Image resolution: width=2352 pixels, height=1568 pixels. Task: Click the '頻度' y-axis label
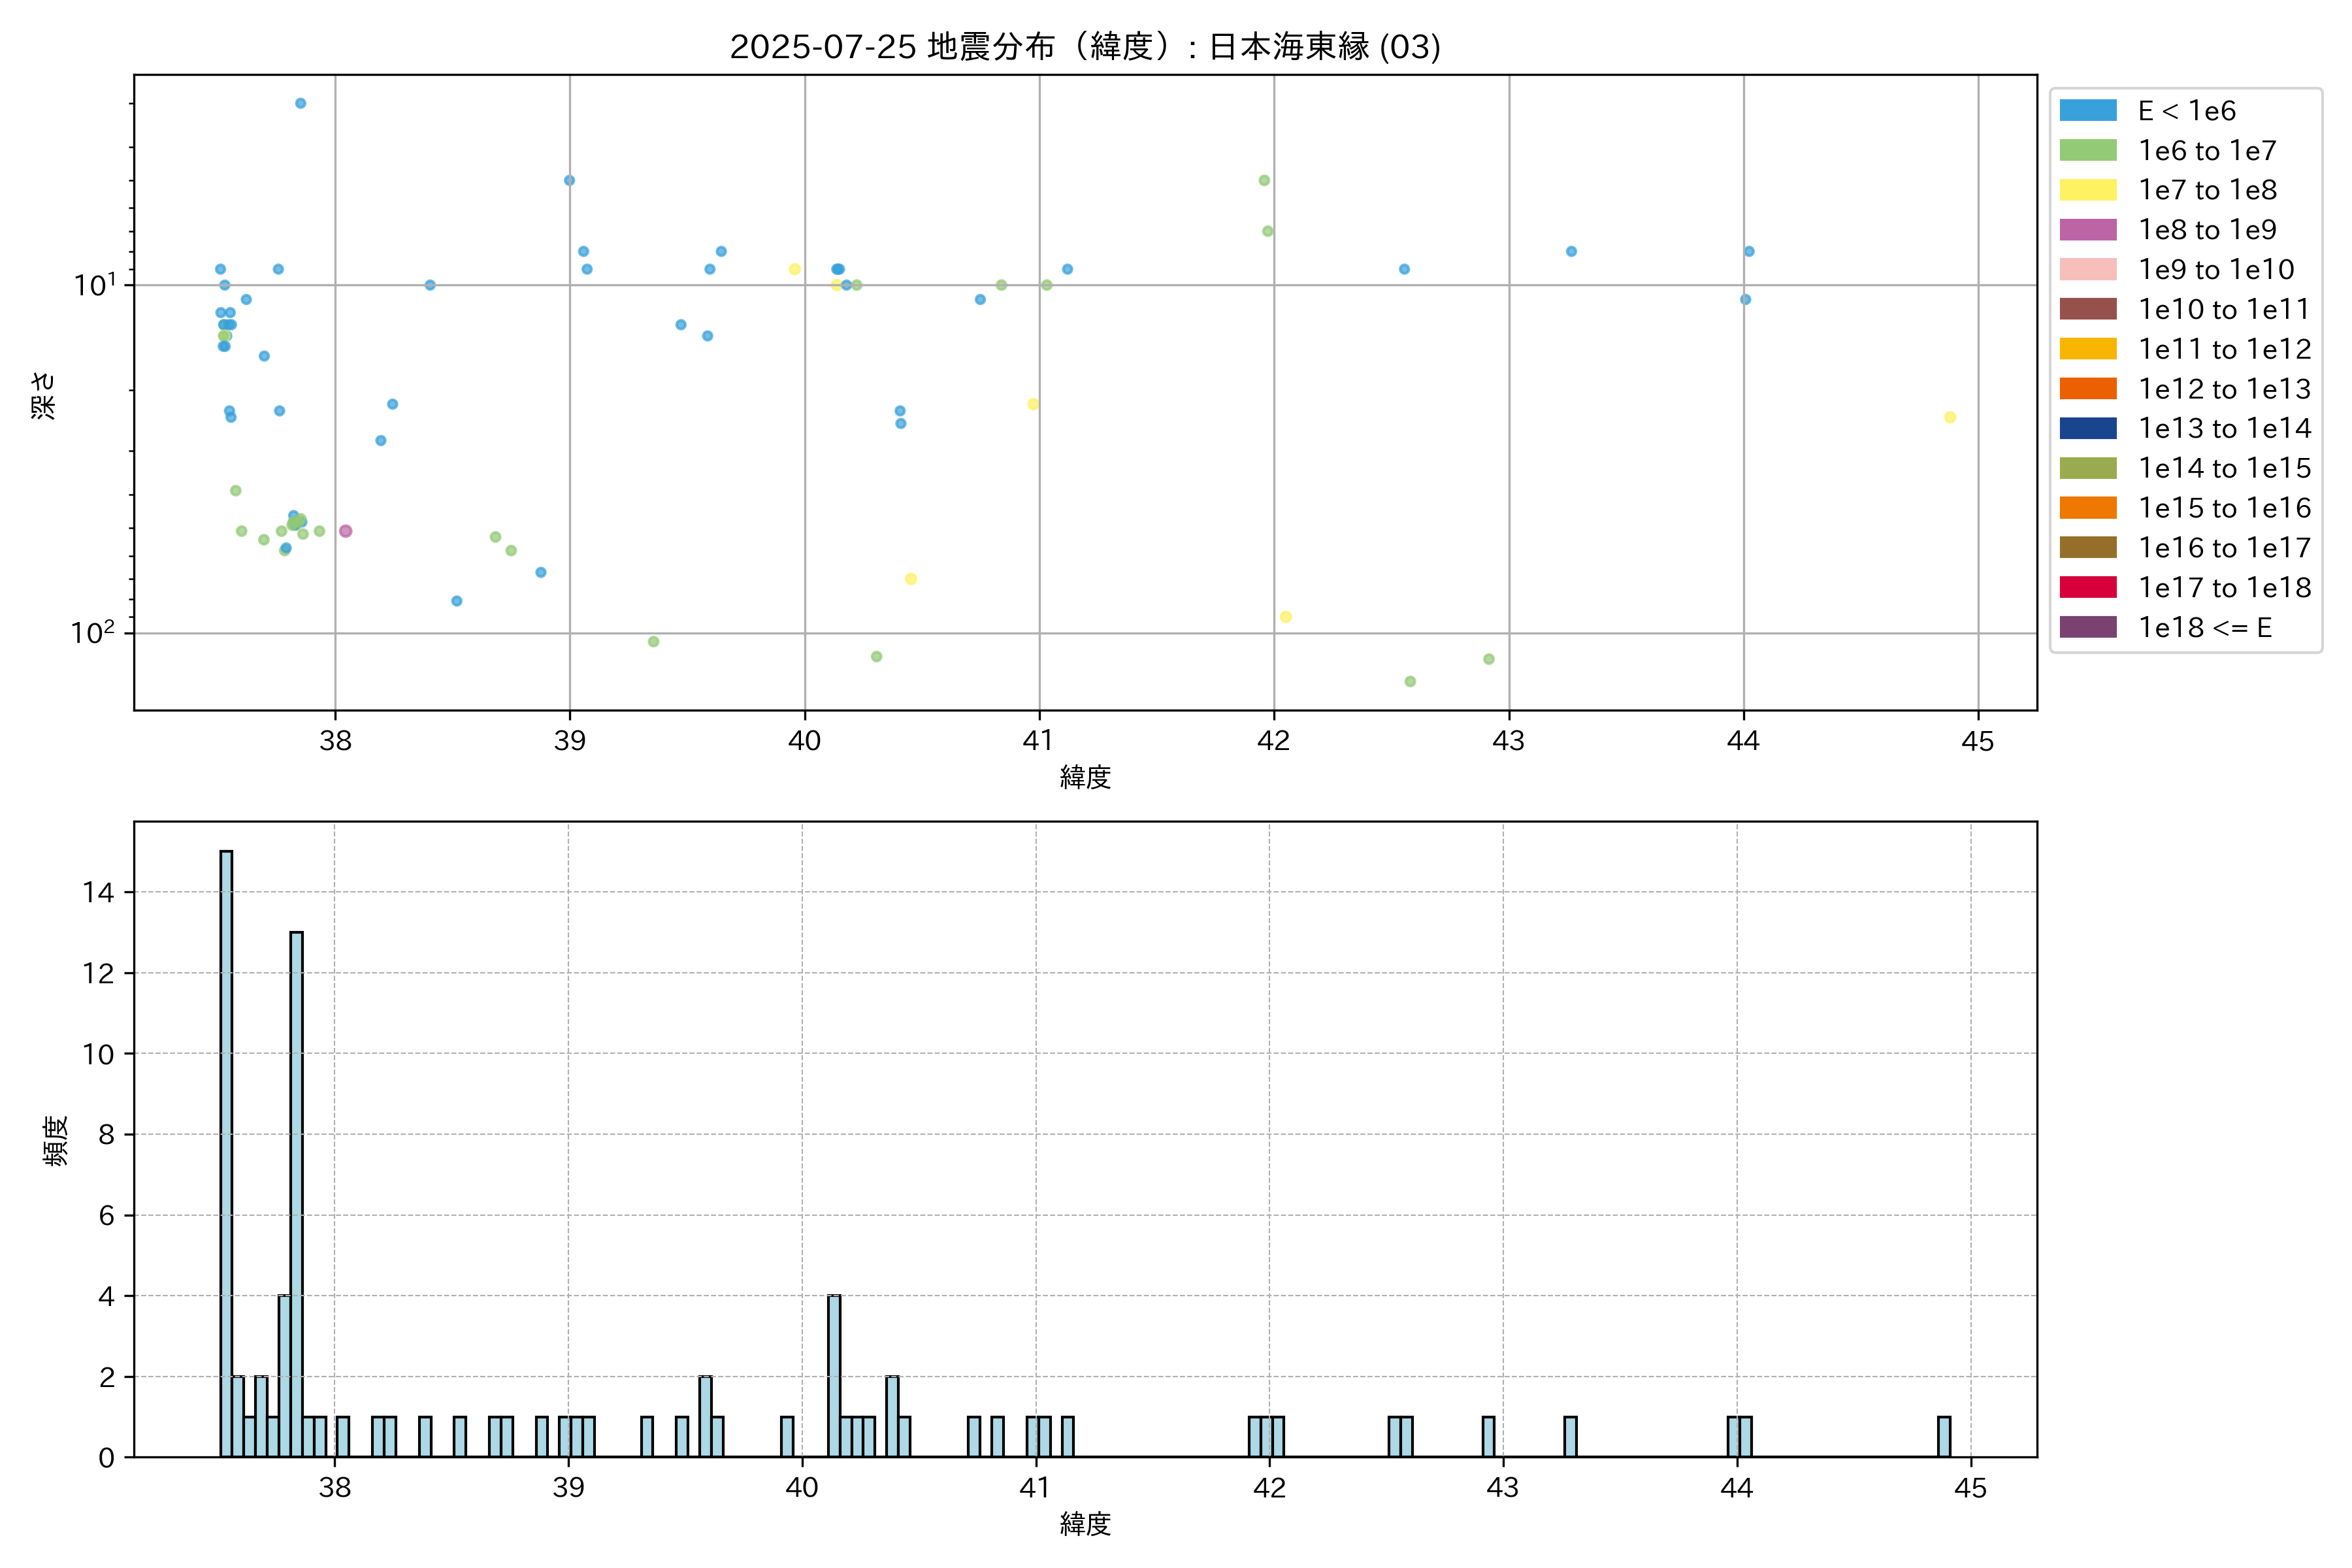(x=56, y=1140)
